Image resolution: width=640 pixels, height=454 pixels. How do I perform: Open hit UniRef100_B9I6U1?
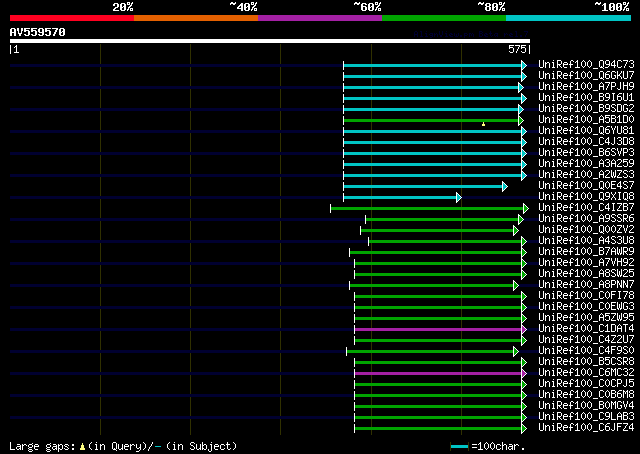point(587,98)
